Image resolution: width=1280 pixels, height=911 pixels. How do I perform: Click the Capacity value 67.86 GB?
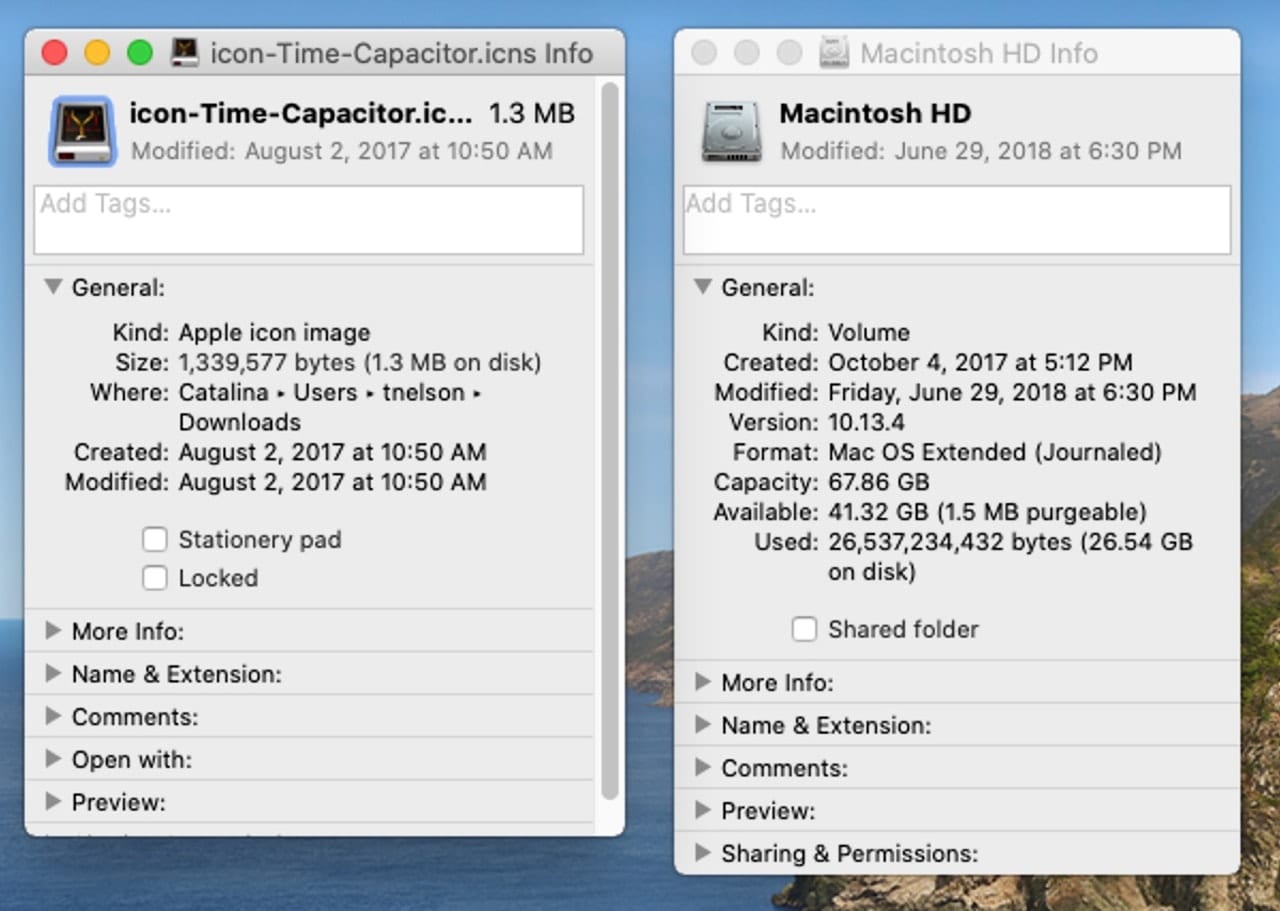[879, 482]
